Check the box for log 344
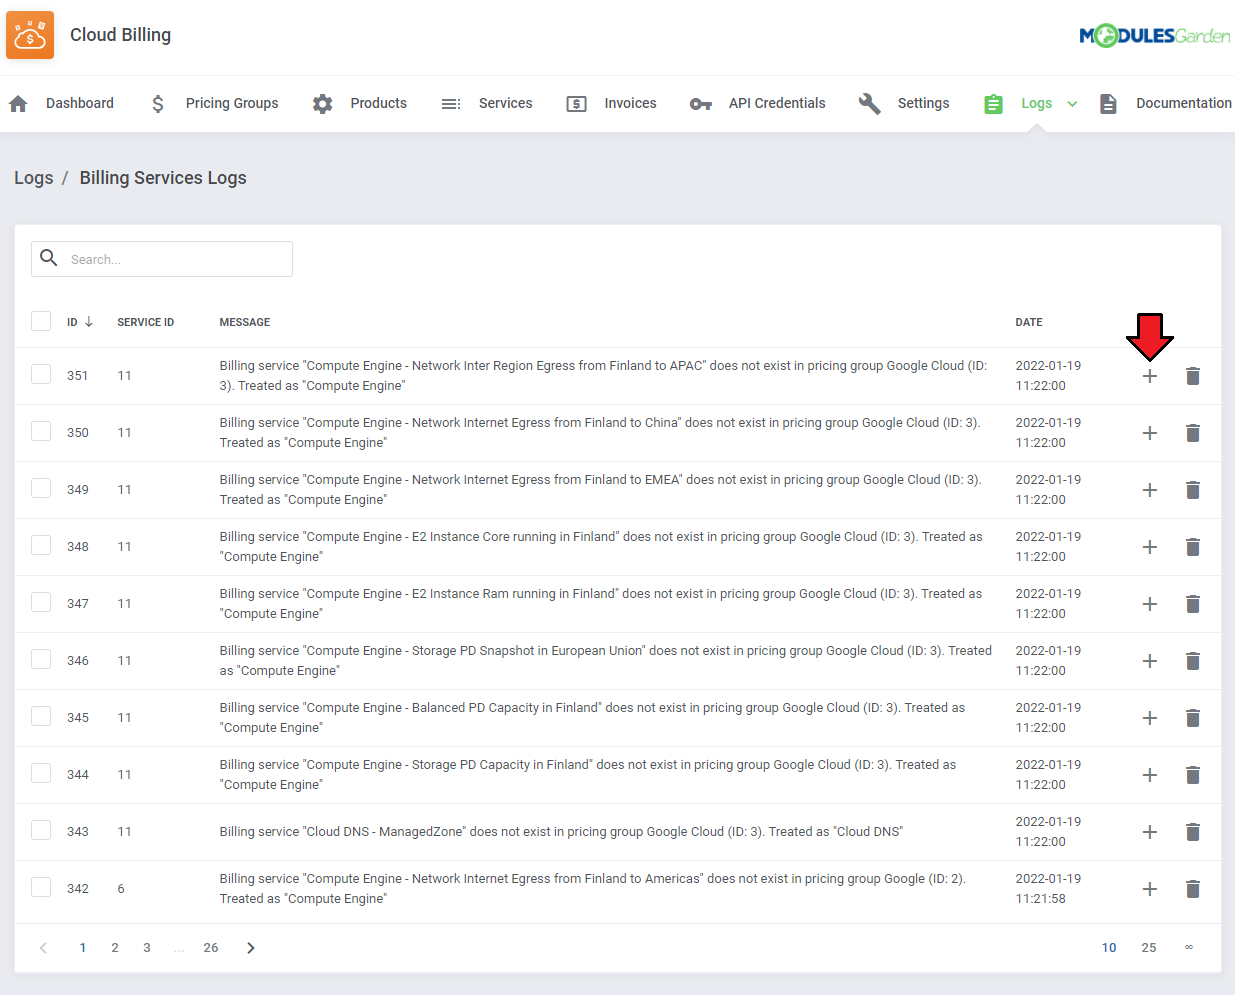The width and height of the screenshot is (1235, 995). pyautogui.click(x=41, y=773)
